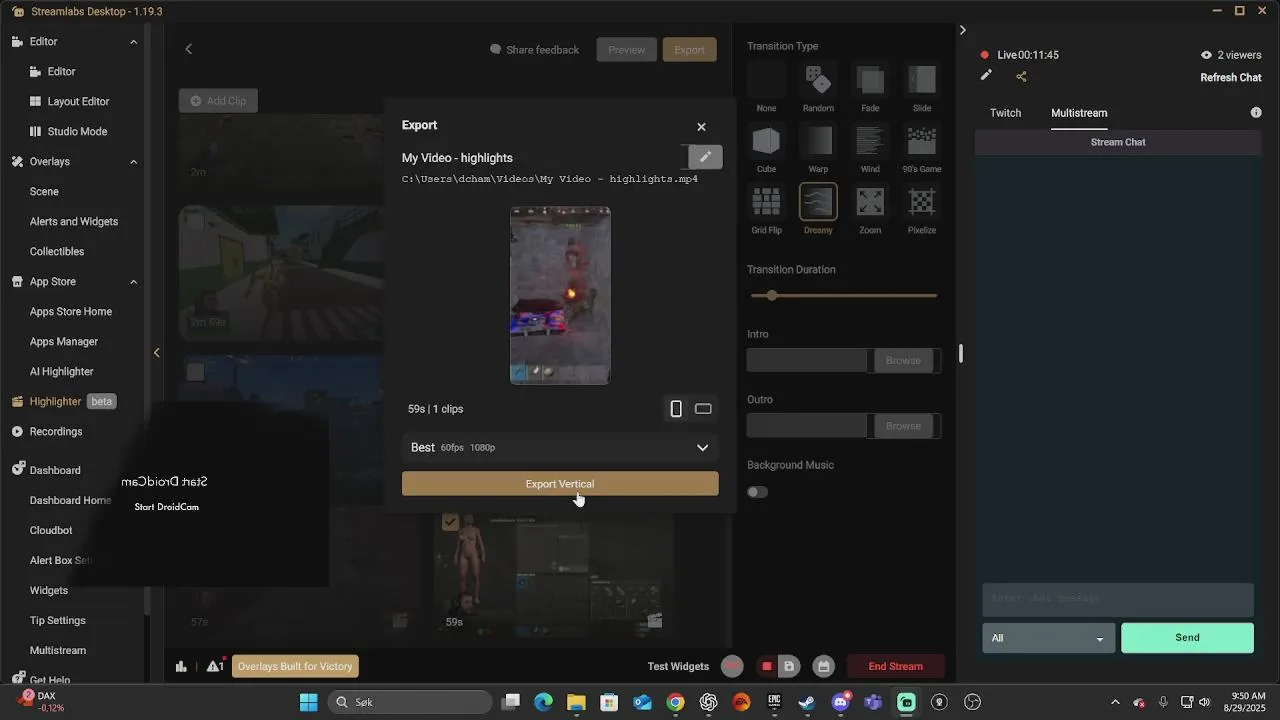This screenshot has width=1280, height=720.
Task: Switch to the Twitch chat tab
Action: tap(1005, 113)
